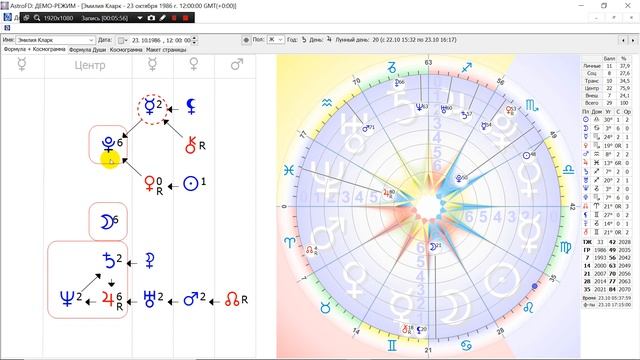The height and width of the screenshot is (360, 640).
Task: Click the small icon below app menu
Action: coord(7,28)
